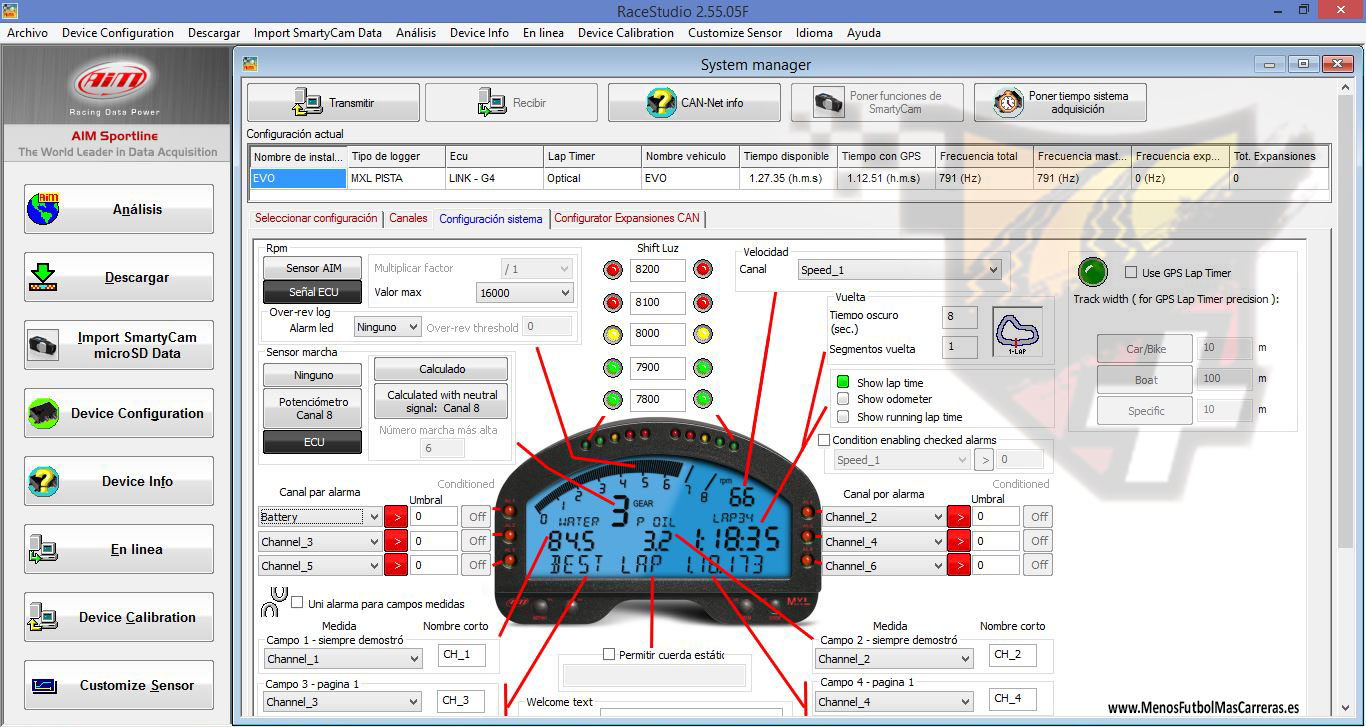Open the Alarm led Ninguno dropdown
Image resolution: width=1366 pixels, height=727 pixels.
[389, 327]
